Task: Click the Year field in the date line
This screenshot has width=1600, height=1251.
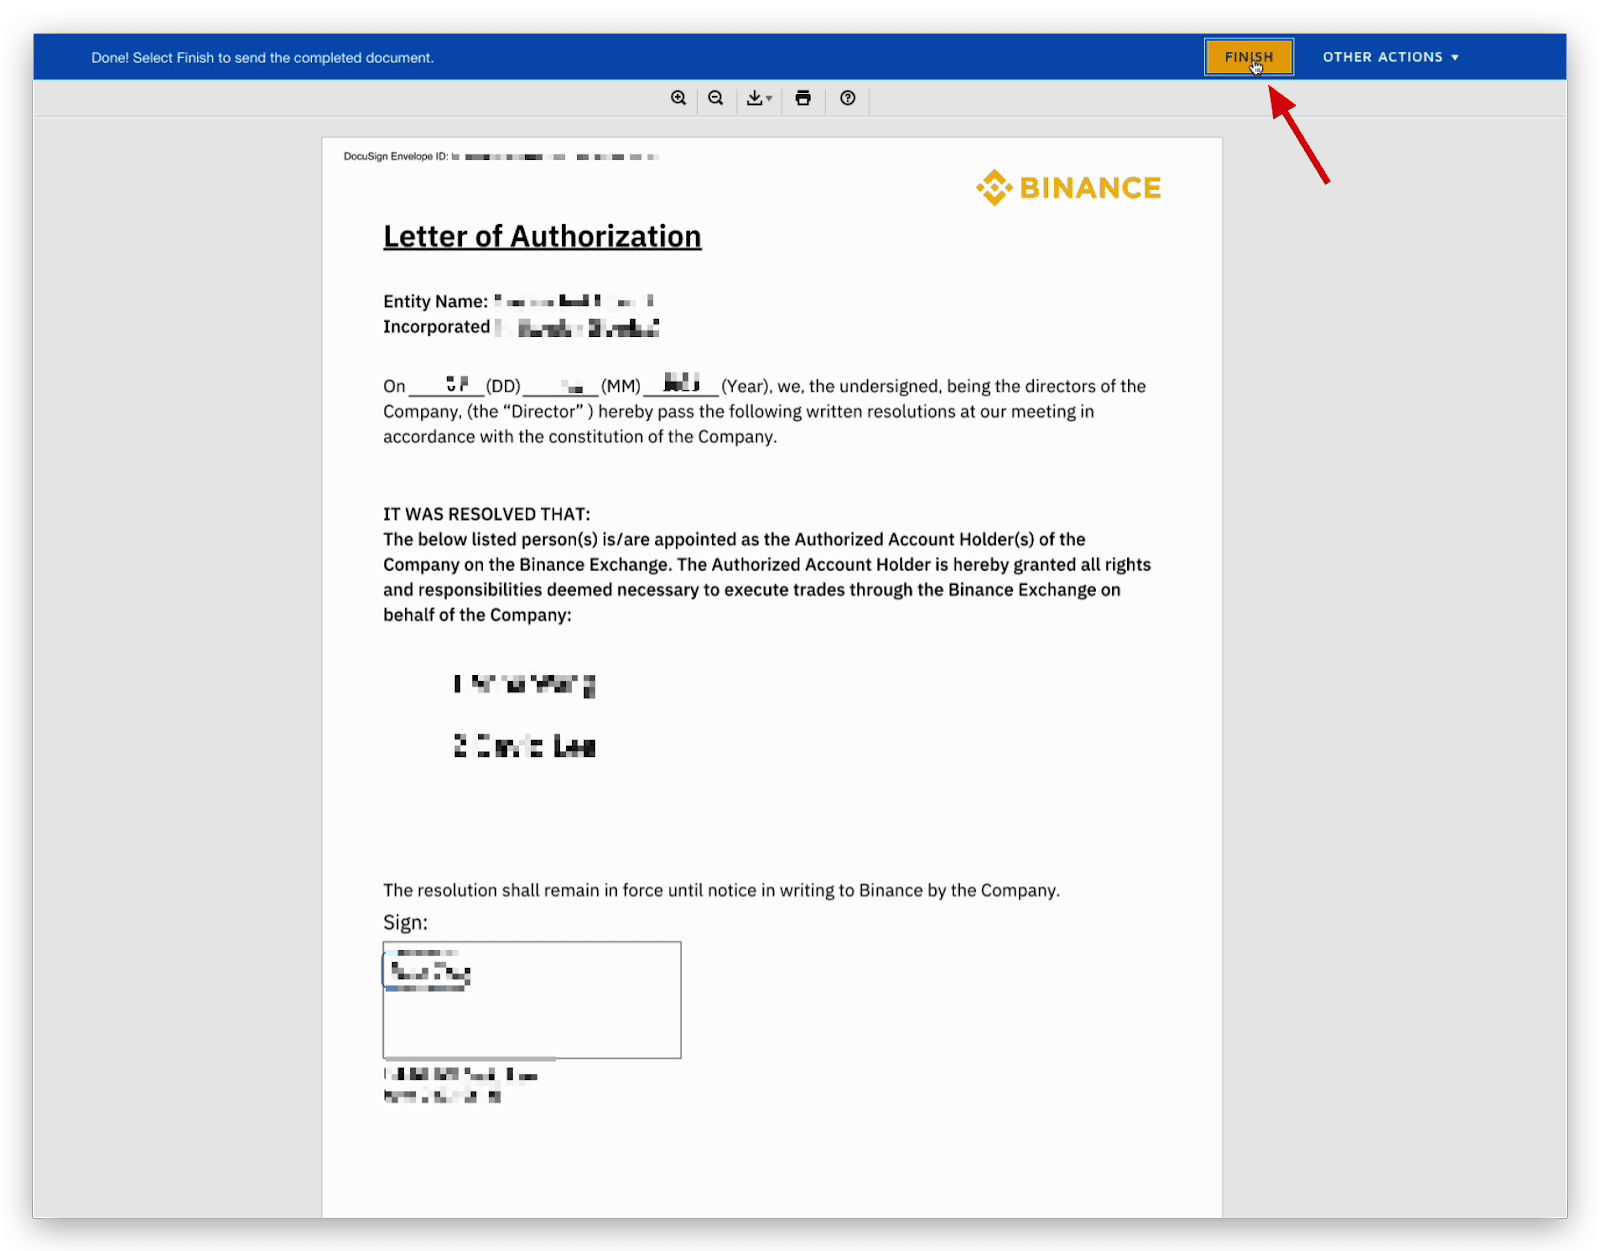Action: 681,384
